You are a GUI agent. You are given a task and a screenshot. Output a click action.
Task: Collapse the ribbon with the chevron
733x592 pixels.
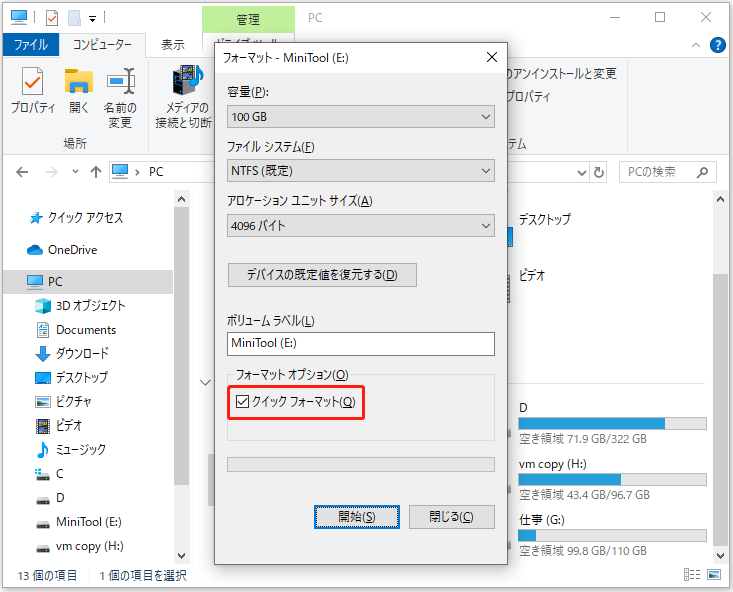click(x=696, y=45)
